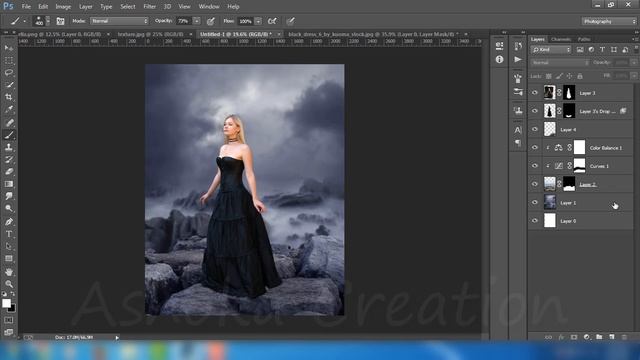The image size is (640, 360).
Task: Click the foreground color swatch
Action: point(6,303)
